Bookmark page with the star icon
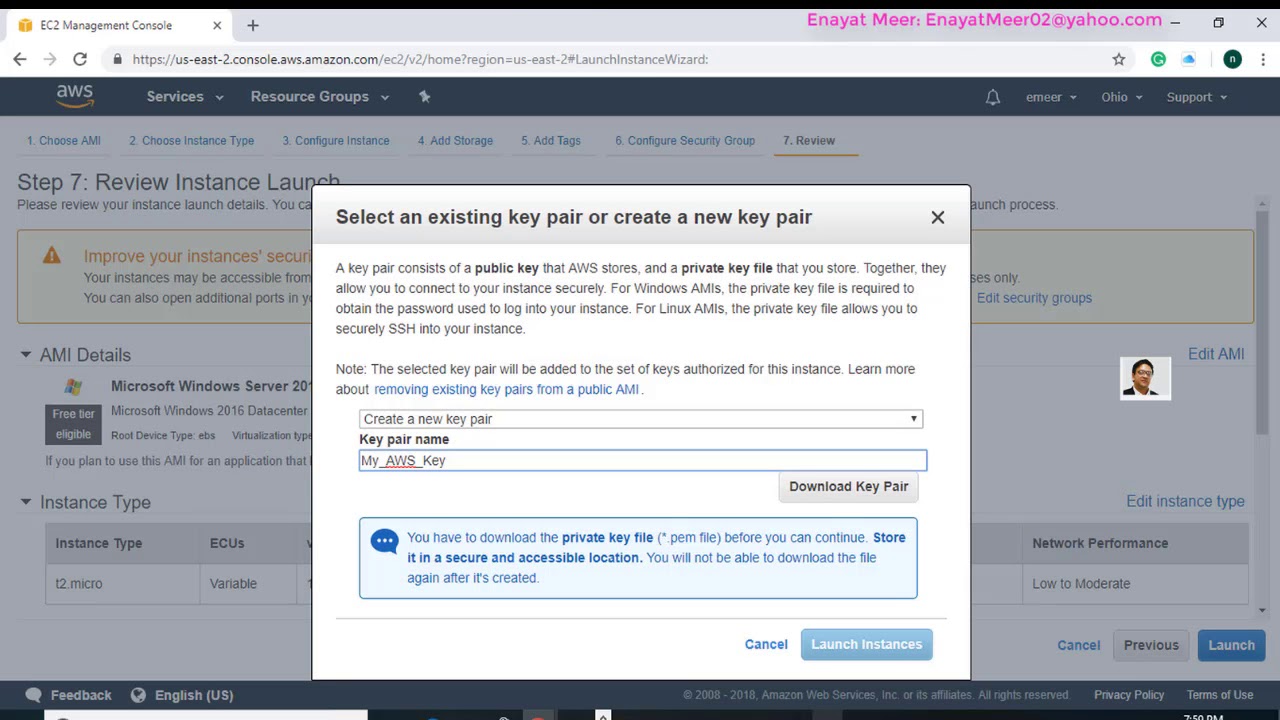 click(1119, 59)
